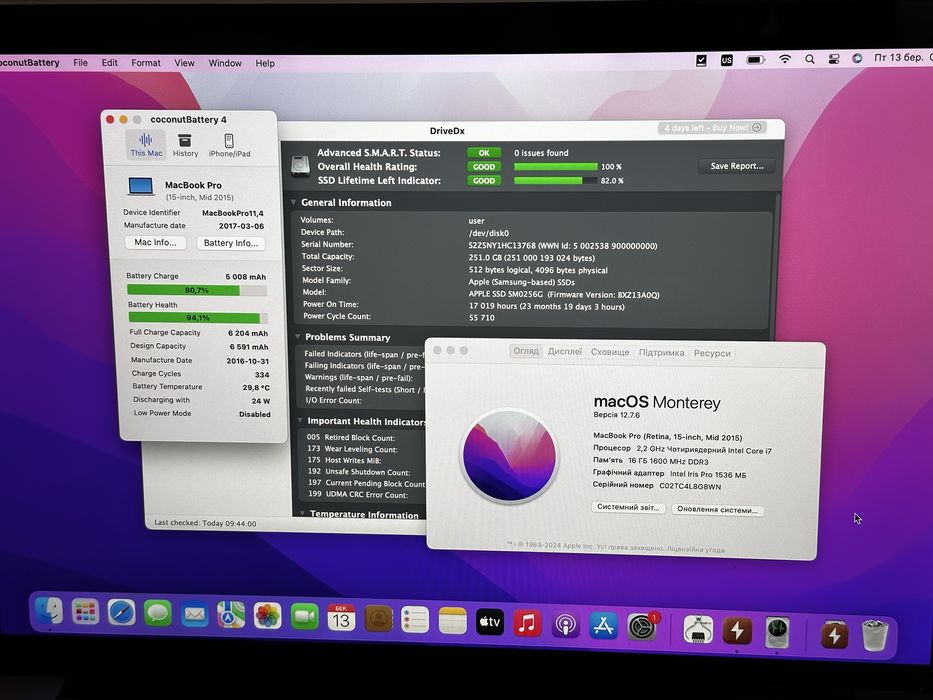Open Control Center from the menu bar

(834, 59)
